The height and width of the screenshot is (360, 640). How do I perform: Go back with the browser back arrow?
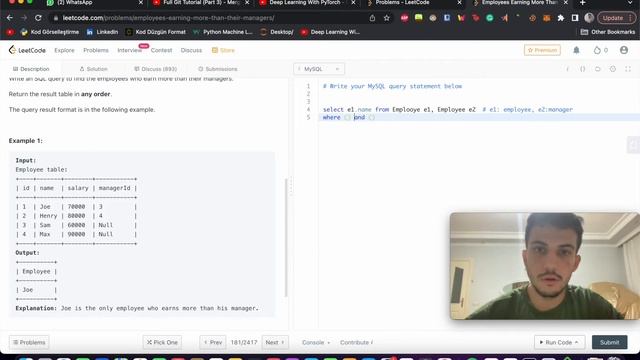(10, 18)
